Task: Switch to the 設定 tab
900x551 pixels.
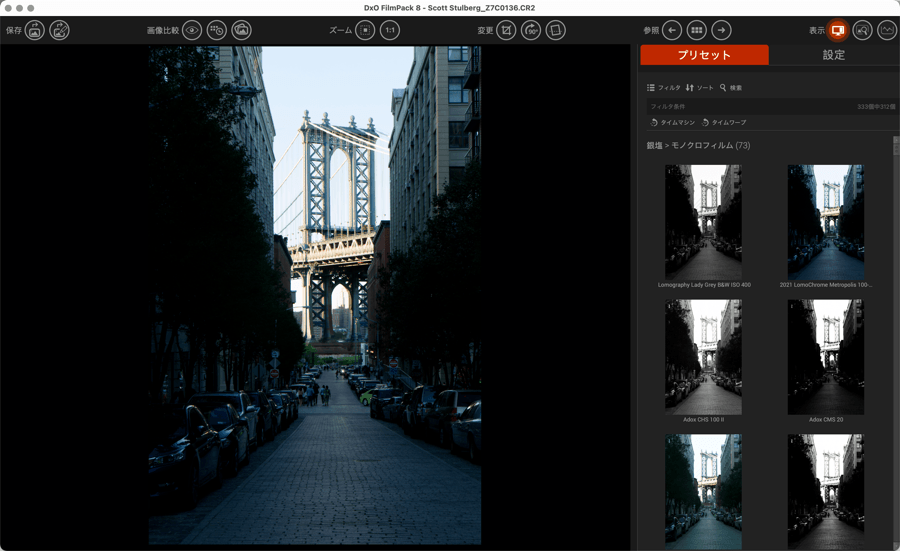Action: coord(833,55)
